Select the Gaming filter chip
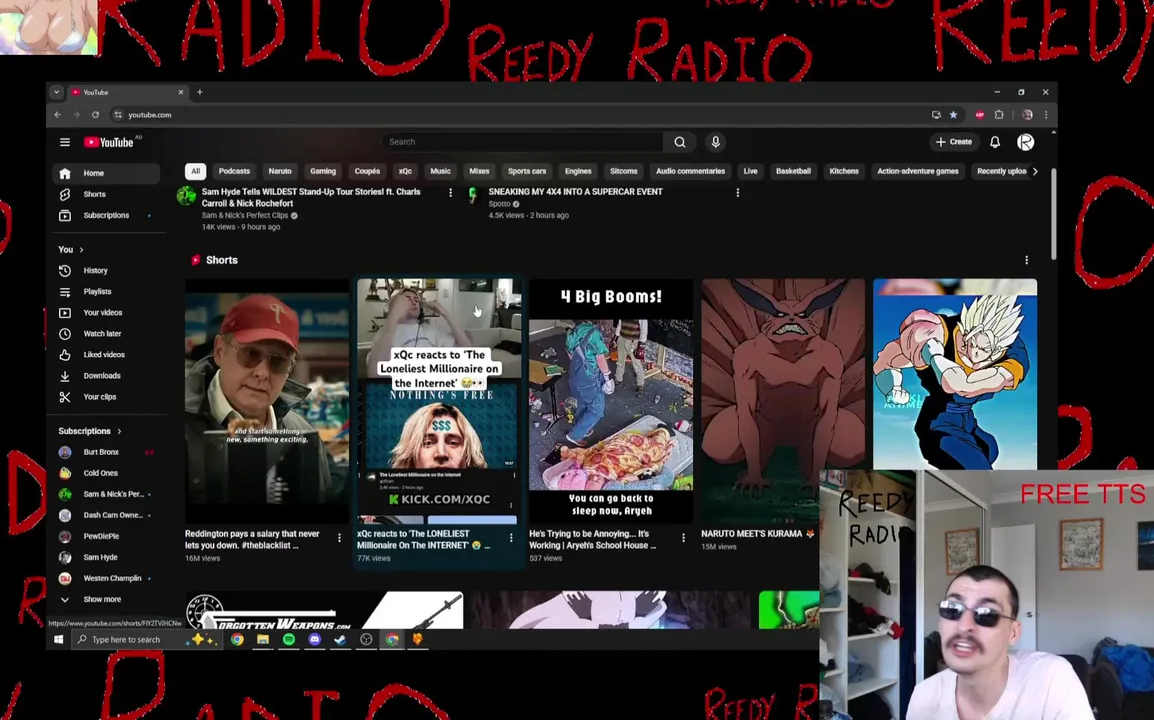 [322, 172]
